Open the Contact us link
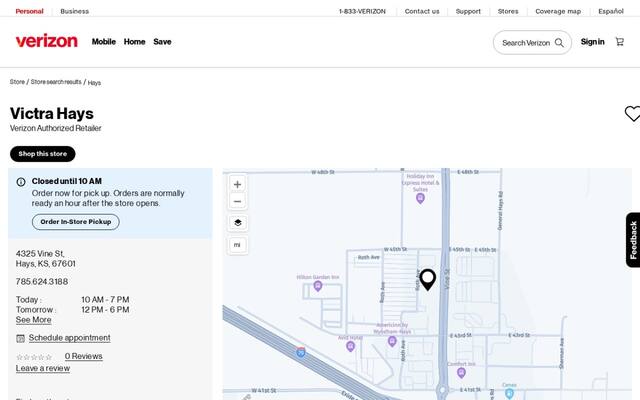The width and height of the screenshot is (640, 400). coord(422,11)
